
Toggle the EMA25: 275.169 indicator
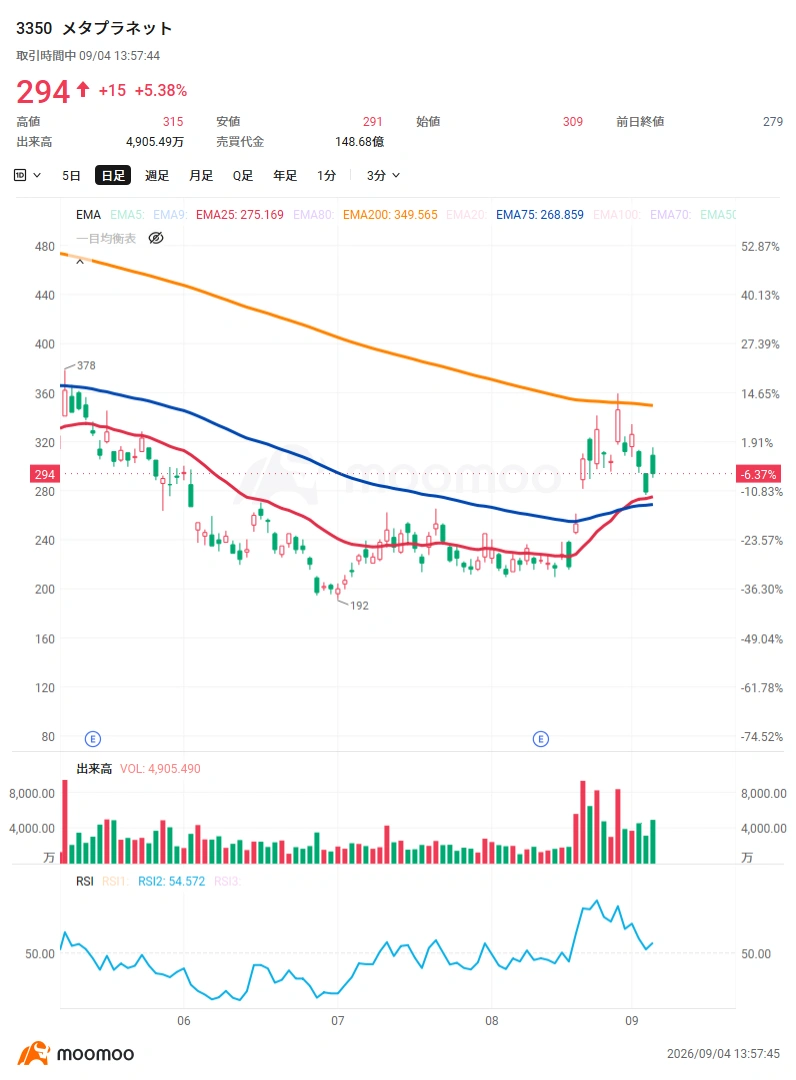(x=240, y=215)
